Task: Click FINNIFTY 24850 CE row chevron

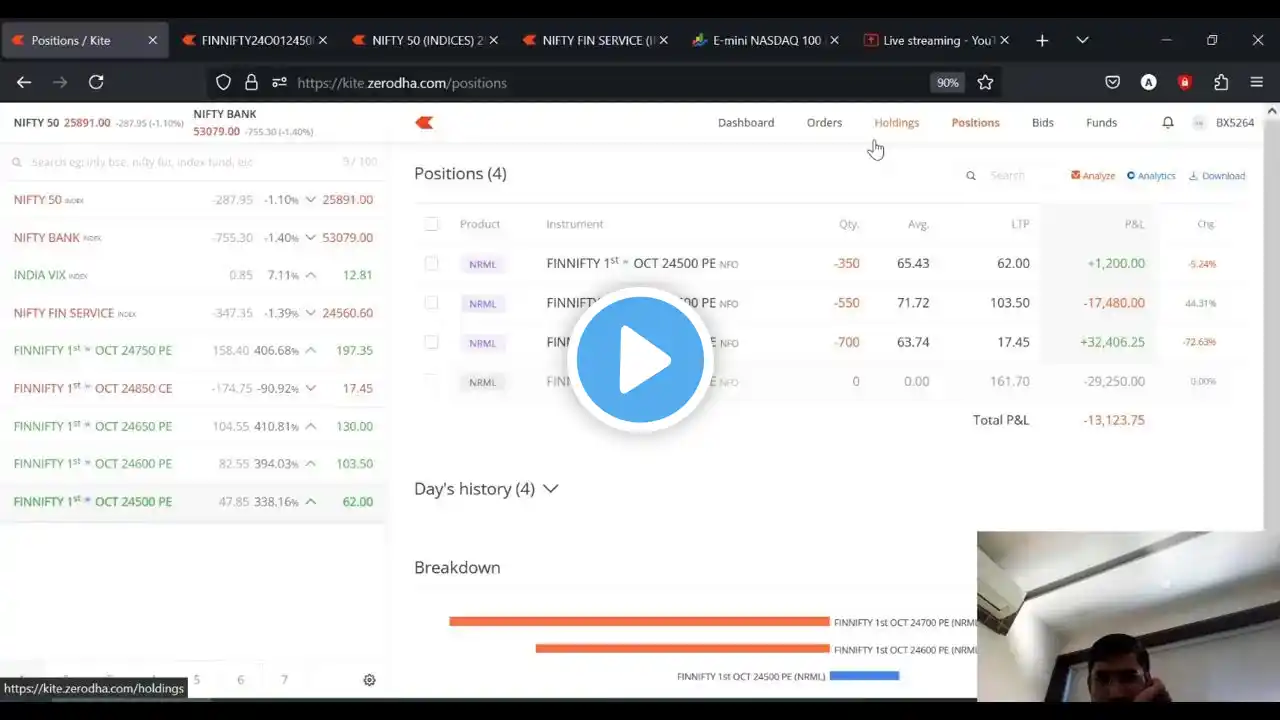Action: point(311,388)
